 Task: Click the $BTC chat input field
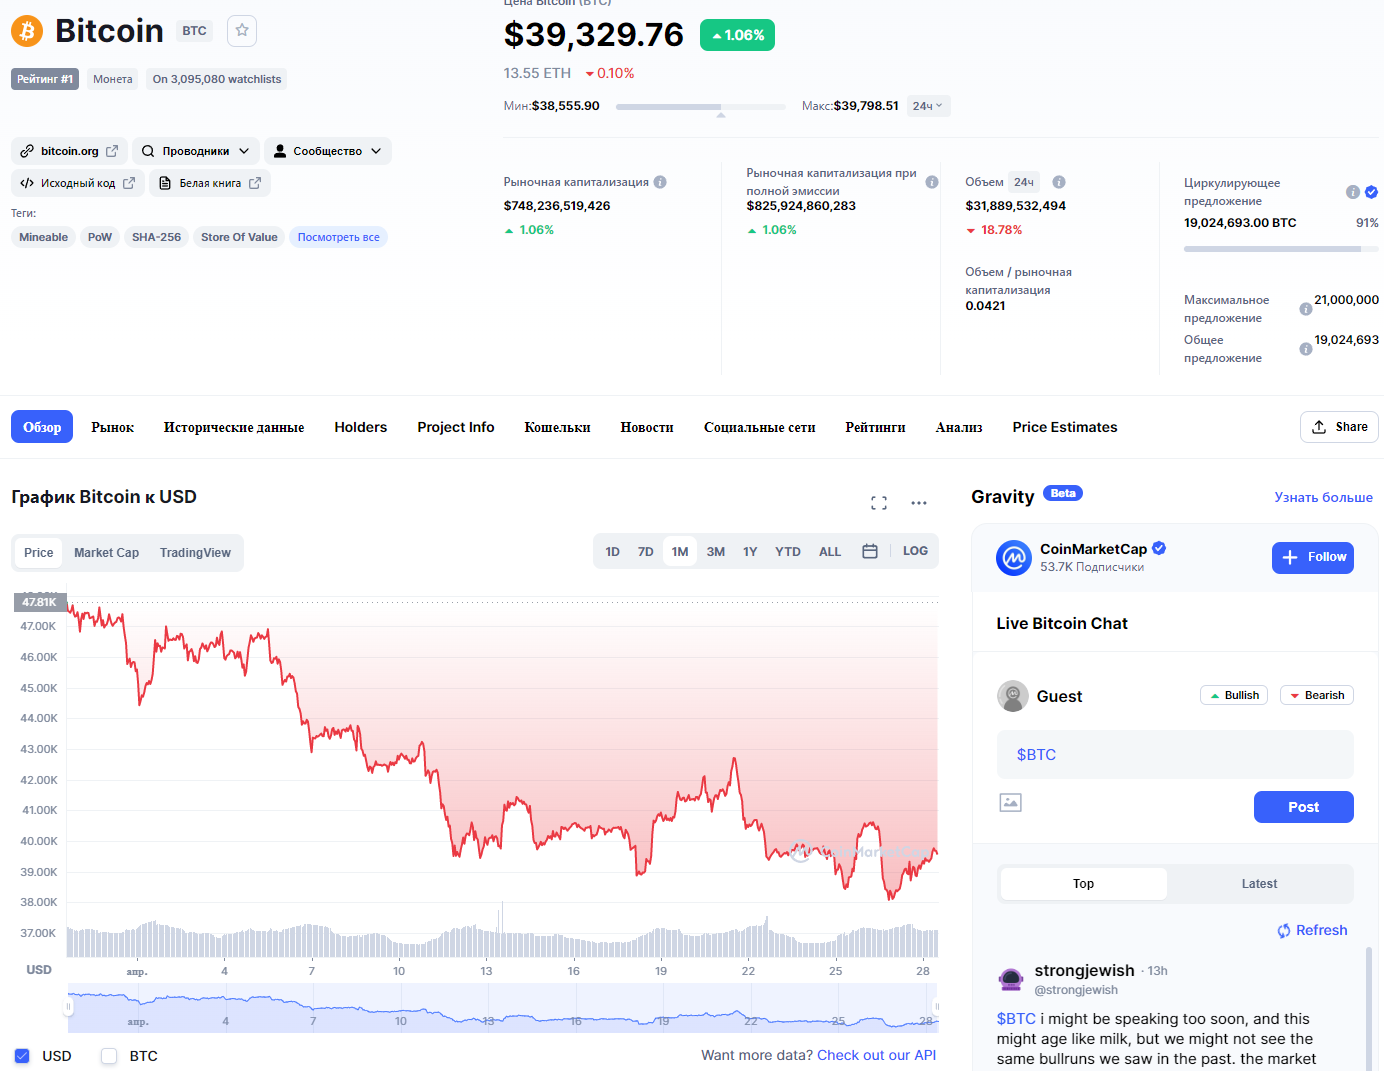1175,755
